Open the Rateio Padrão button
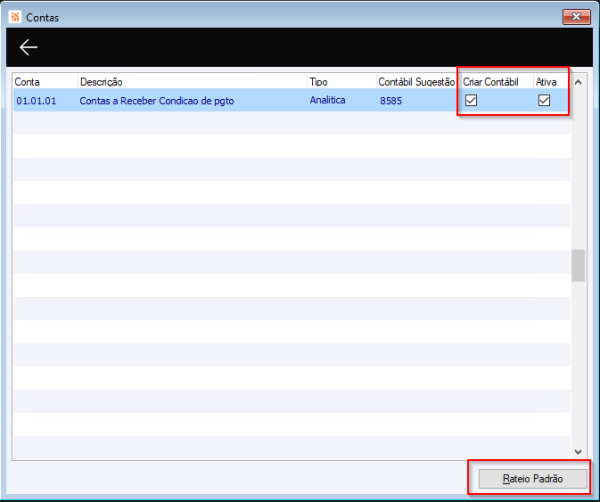The width and height of the screenshot is (600, 502). click(533, 478)
